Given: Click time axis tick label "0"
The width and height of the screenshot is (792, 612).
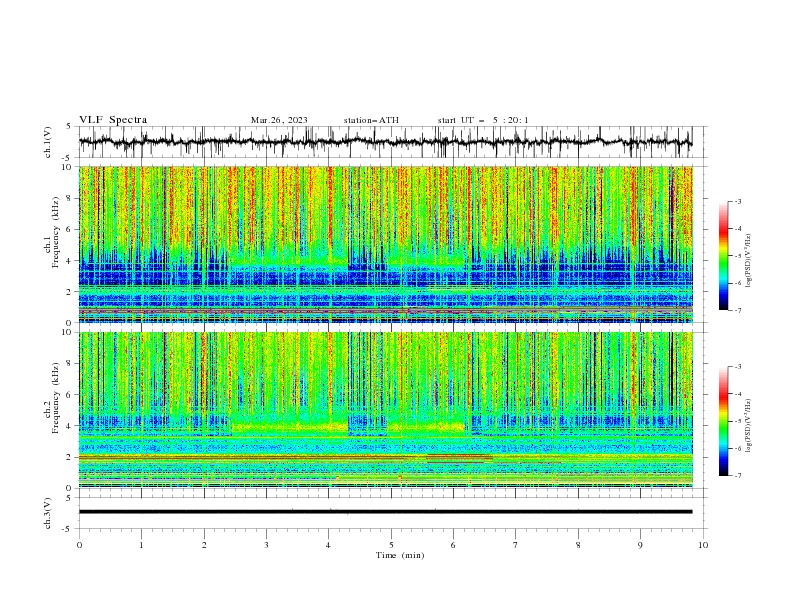Looking at the screenshot, I should [79, 545].
